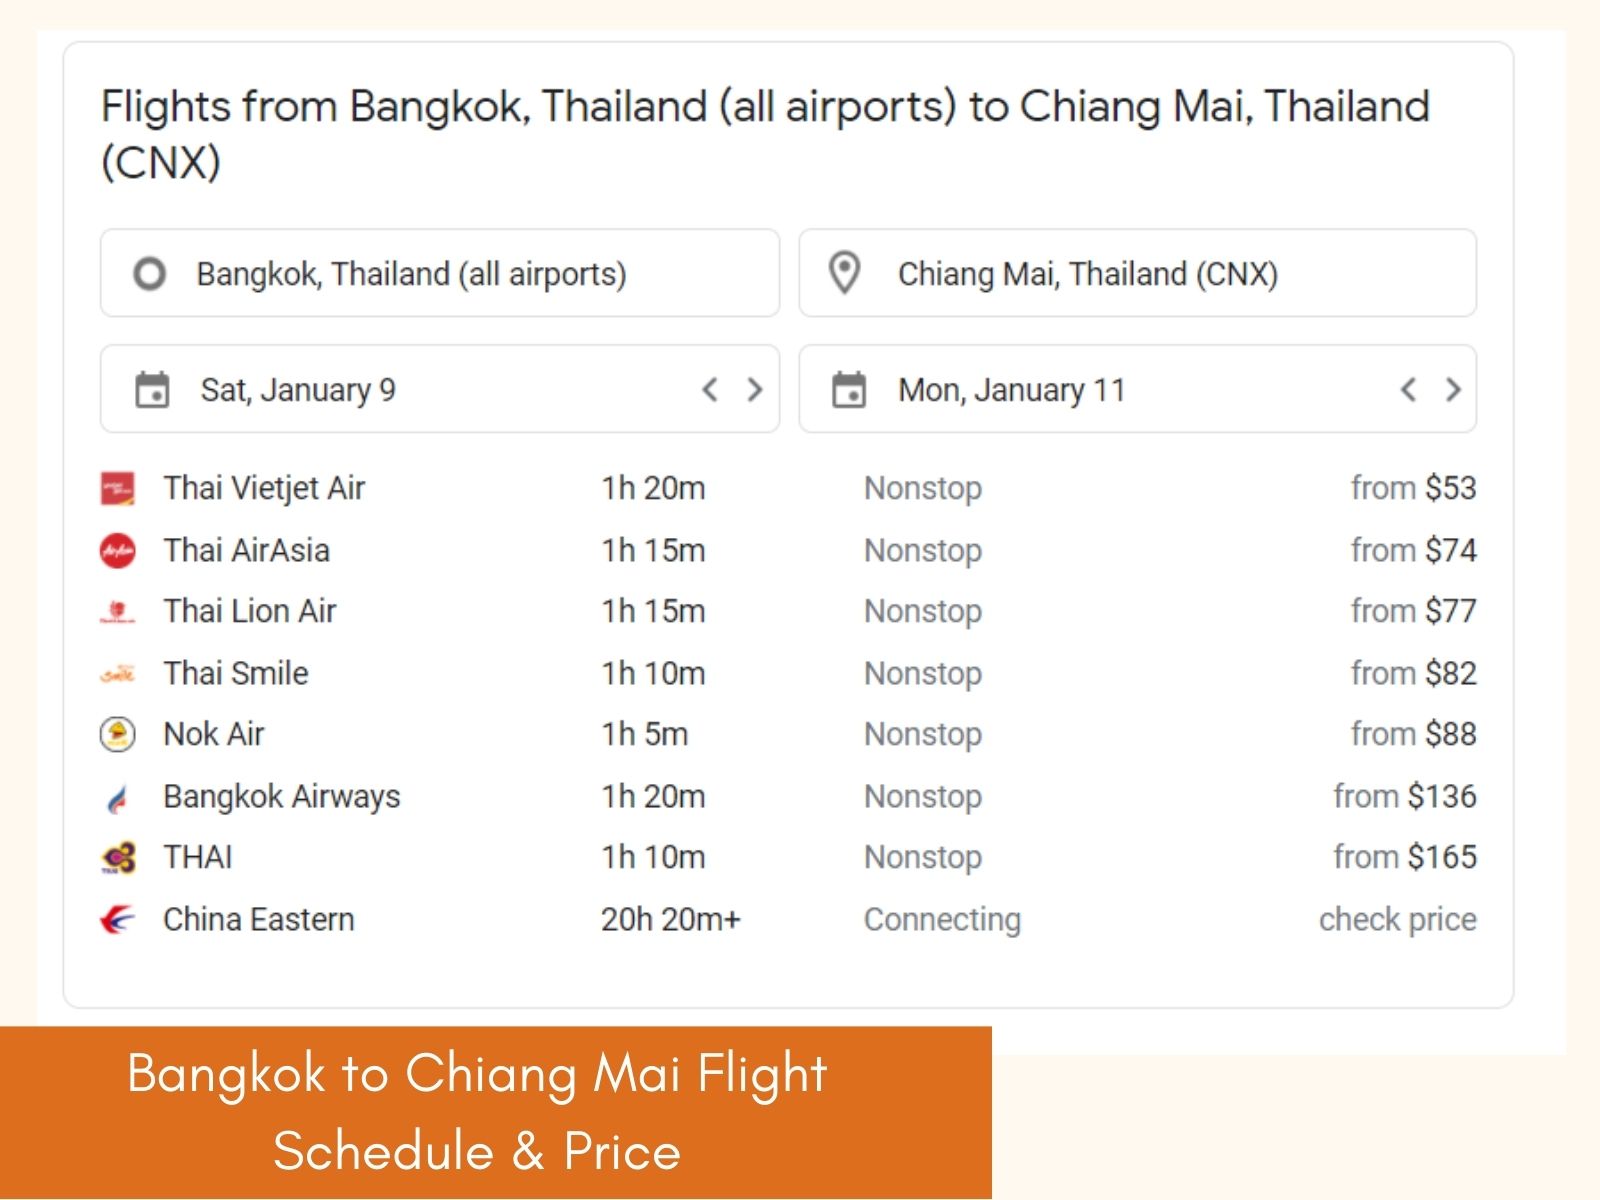This screenshot has height=1200, width=1600.
Task: Click the THAI airways orchid logo
Action: point(119,856)
